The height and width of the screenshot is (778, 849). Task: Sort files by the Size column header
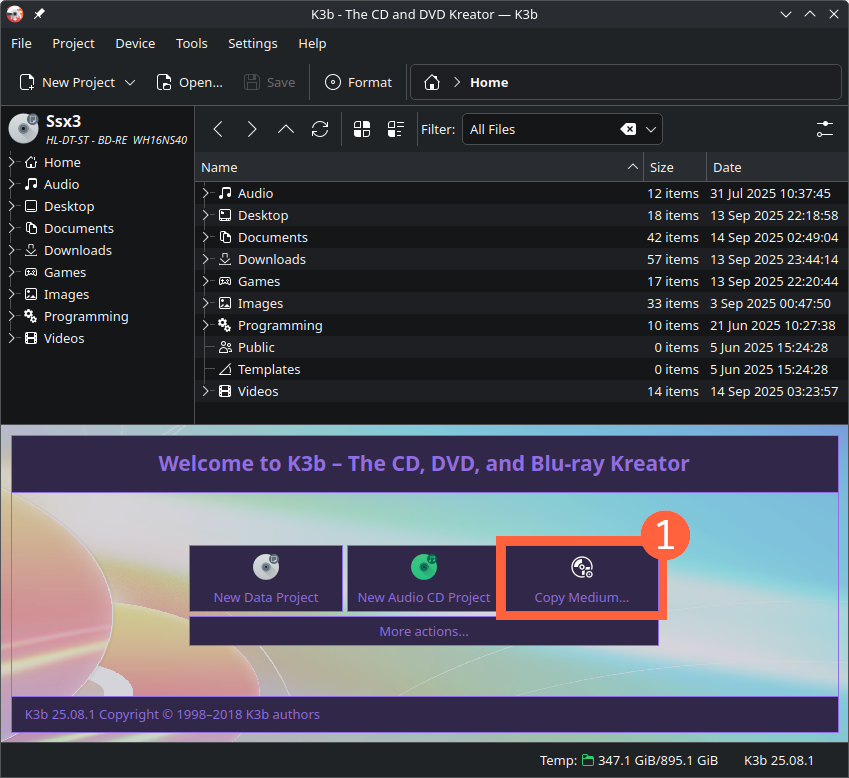pyautogui.click(x=659, y=167)
